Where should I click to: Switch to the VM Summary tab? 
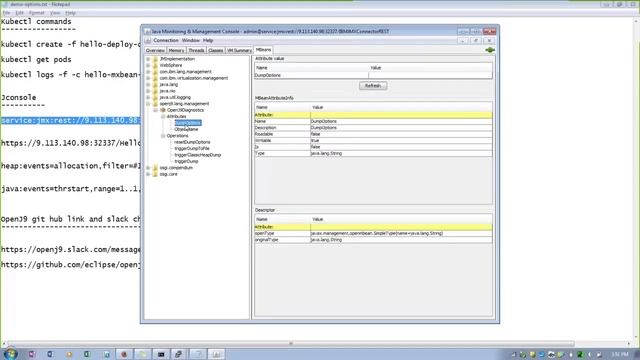pos(239,50)
